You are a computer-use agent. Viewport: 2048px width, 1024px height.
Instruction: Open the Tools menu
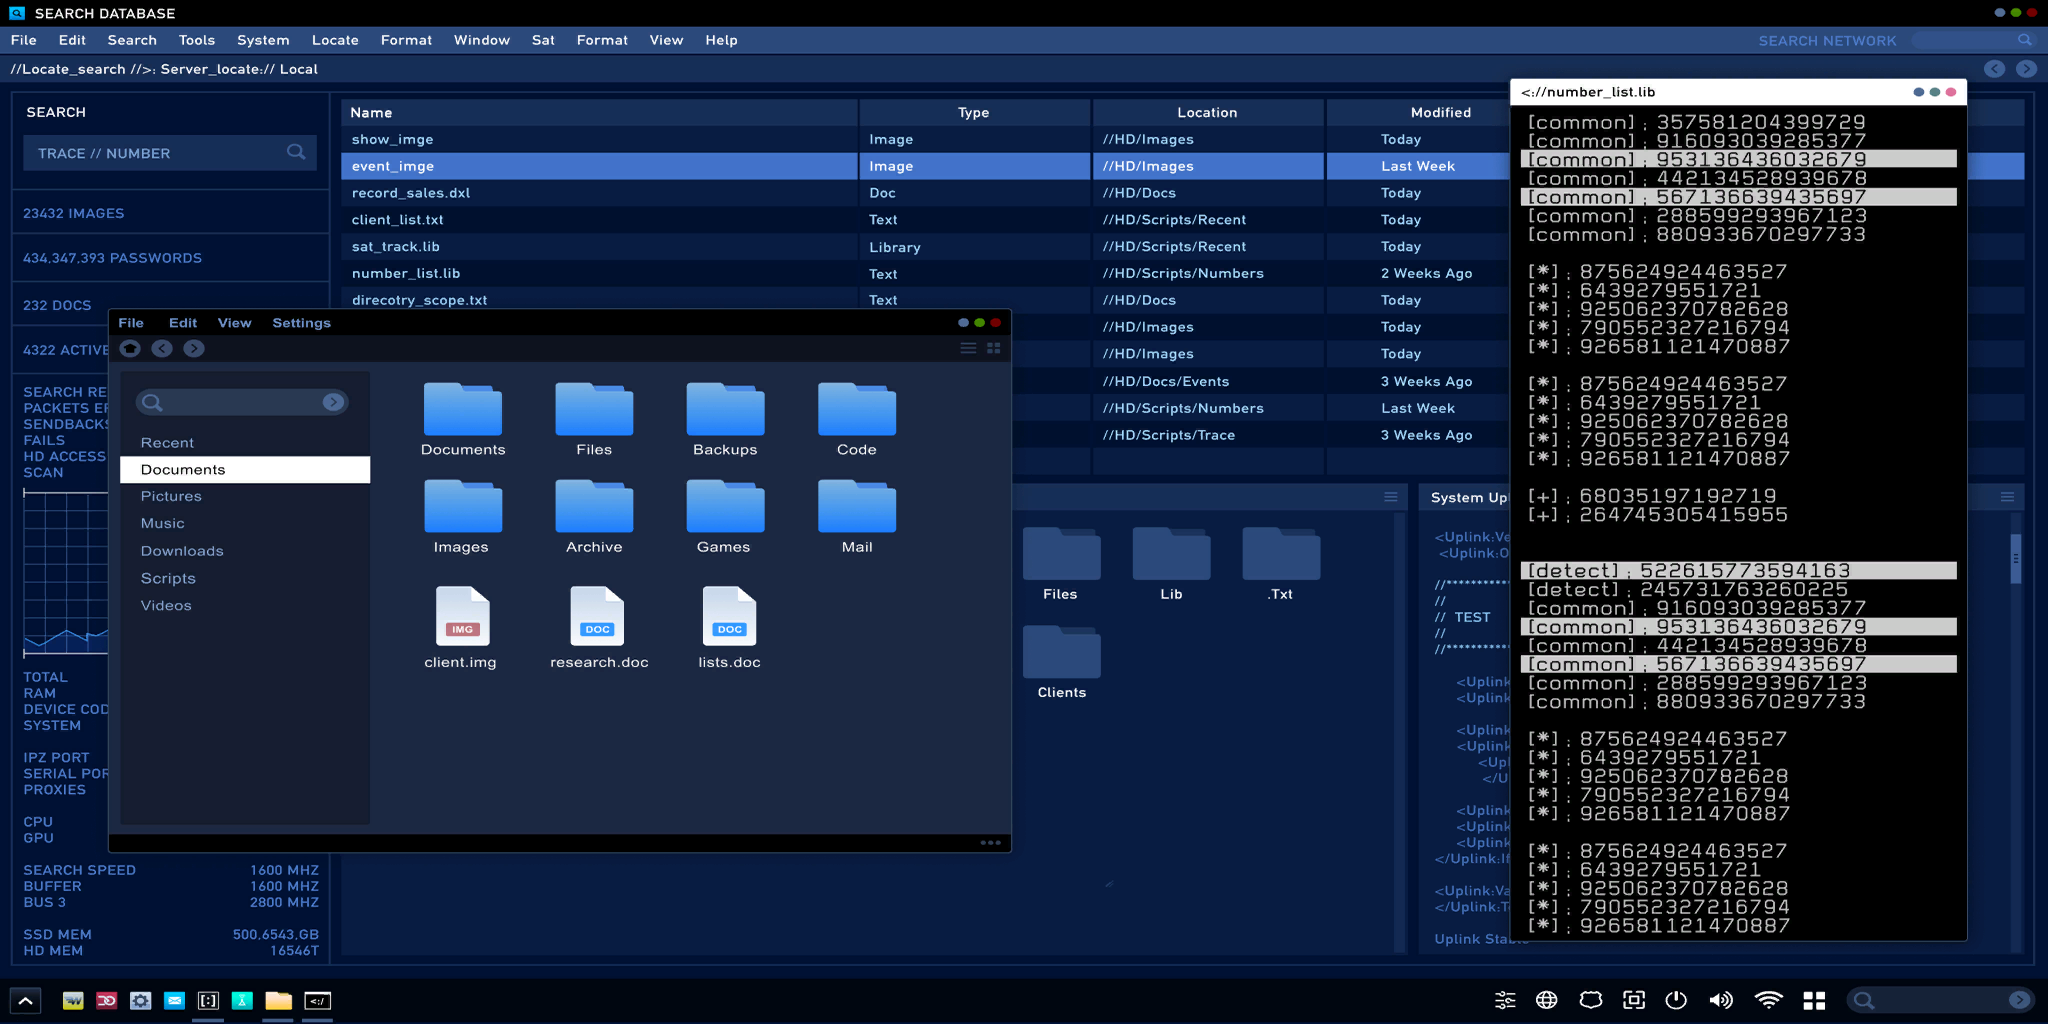[x=197, y=40]
